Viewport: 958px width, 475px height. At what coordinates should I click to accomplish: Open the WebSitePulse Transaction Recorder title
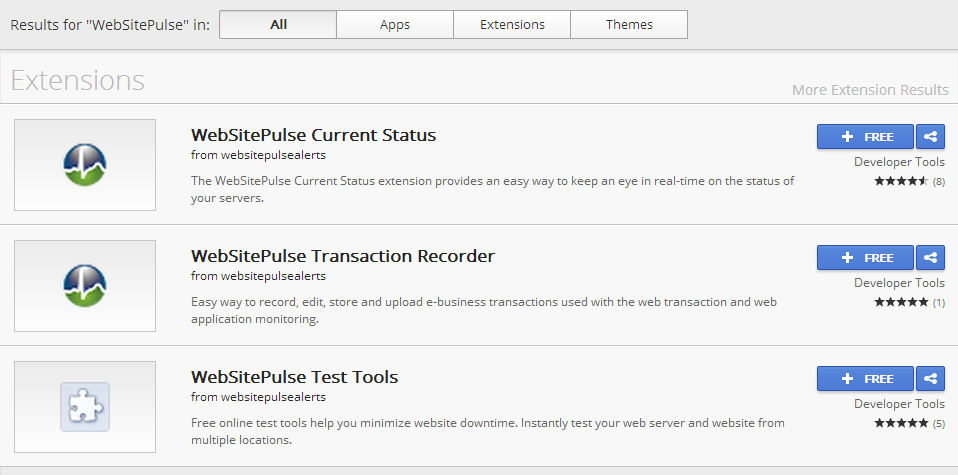point(343,256)
